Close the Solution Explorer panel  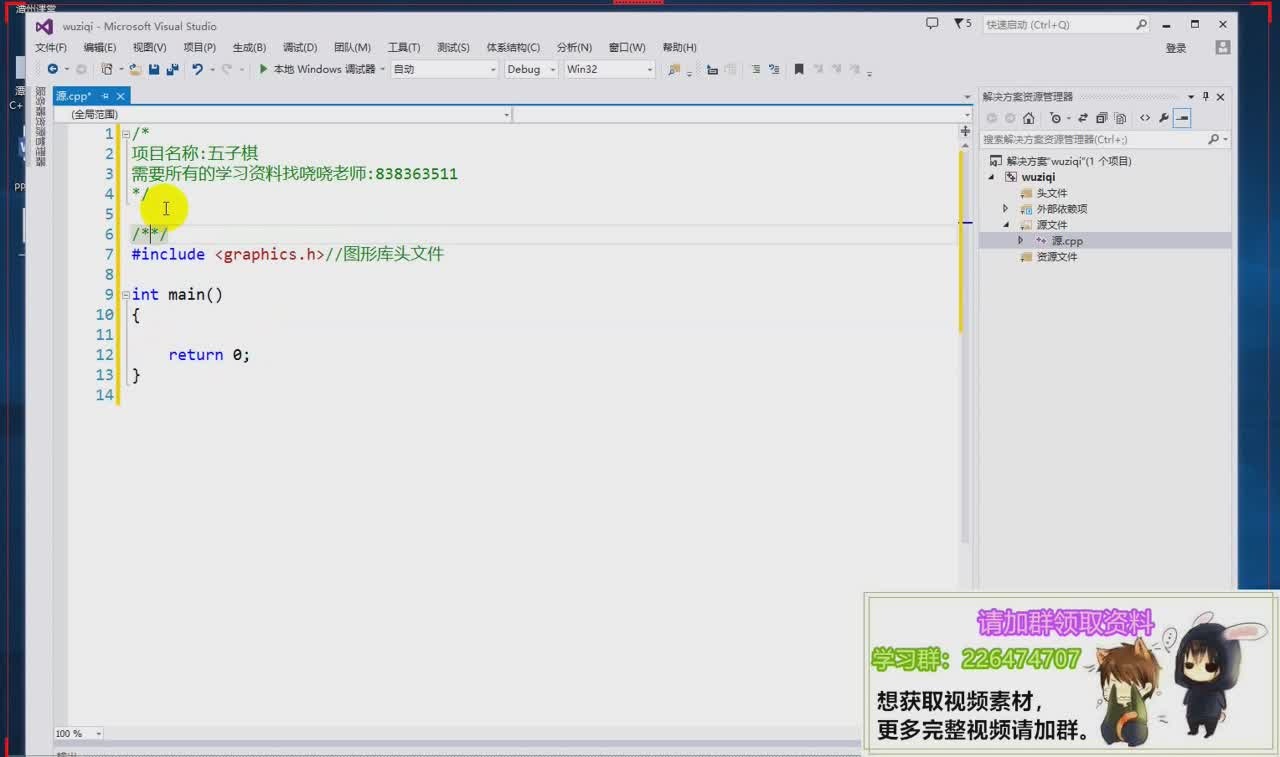[1221, 96]
